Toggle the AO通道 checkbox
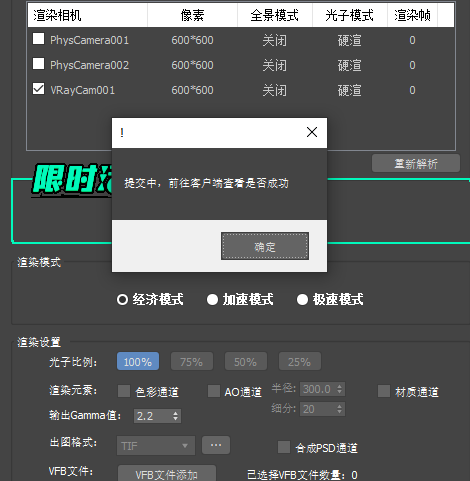This screenshot has height=481, width=470. click(x=214, y=391)
